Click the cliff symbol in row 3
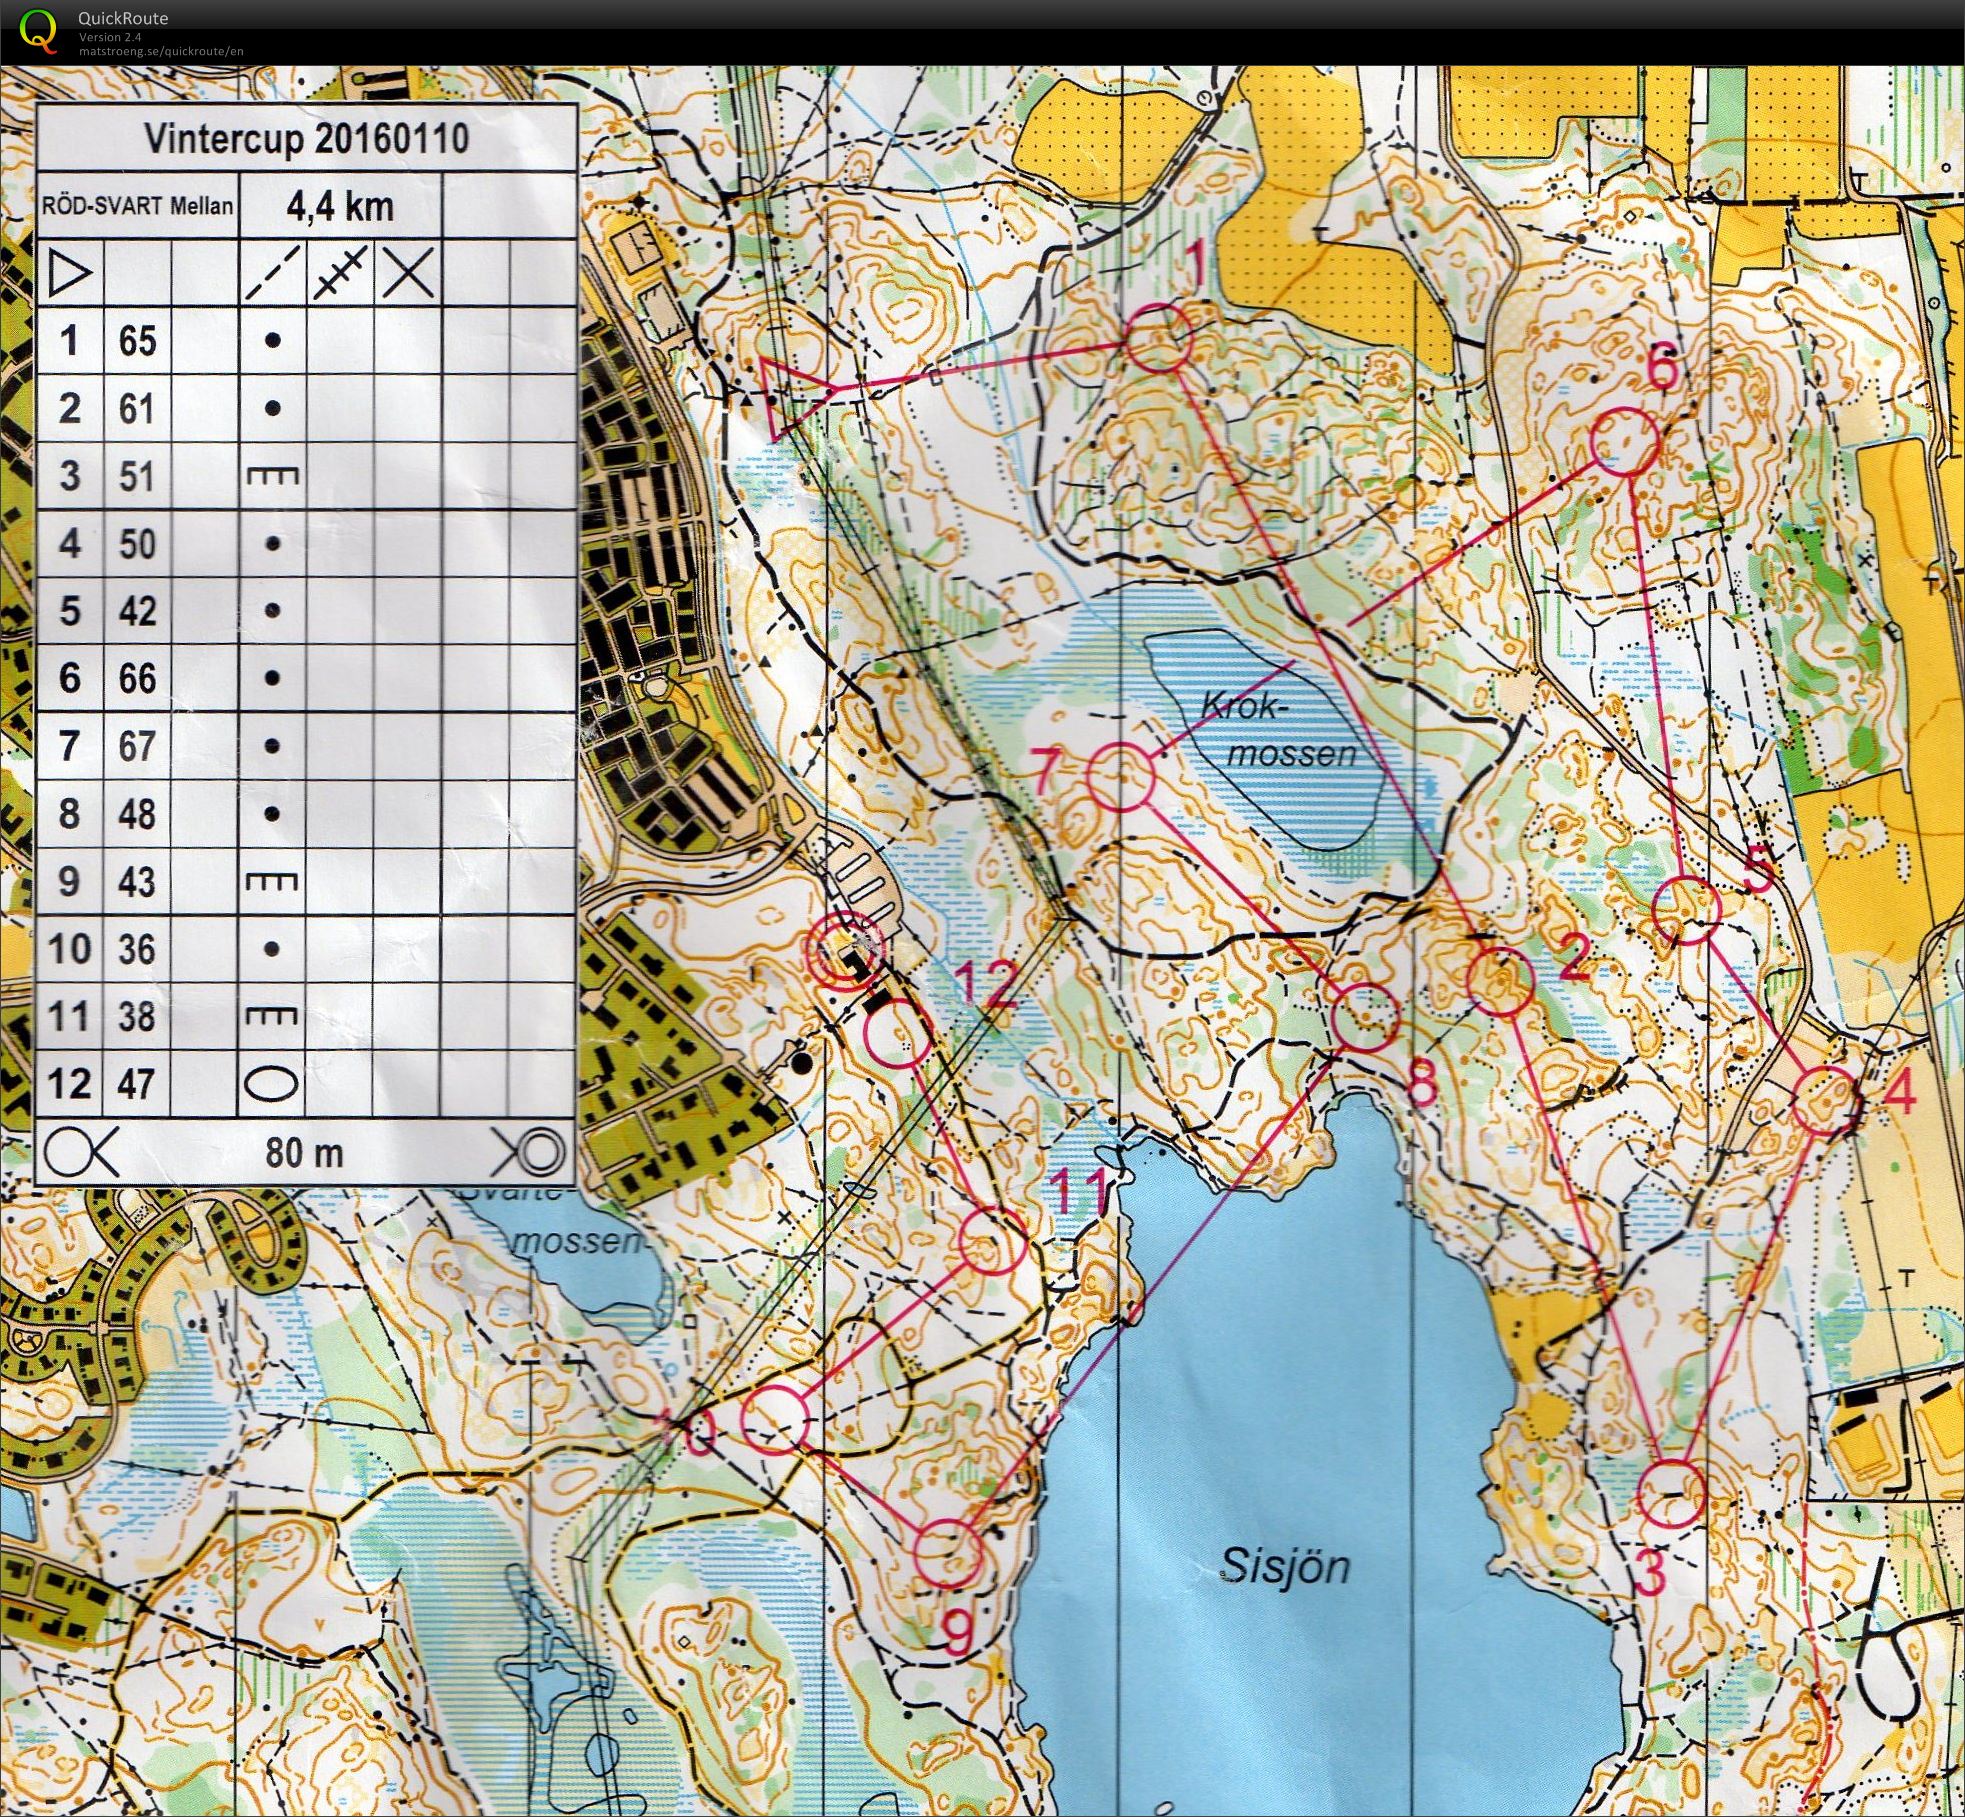The height and width of the screenshot is (1817, 1965). (x=273, y=475)
